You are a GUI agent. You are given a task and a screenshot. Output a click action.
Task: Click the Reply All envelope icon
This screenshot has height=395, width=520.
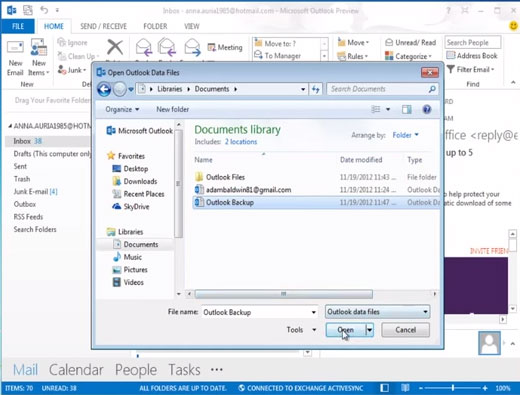pos(167,47)
